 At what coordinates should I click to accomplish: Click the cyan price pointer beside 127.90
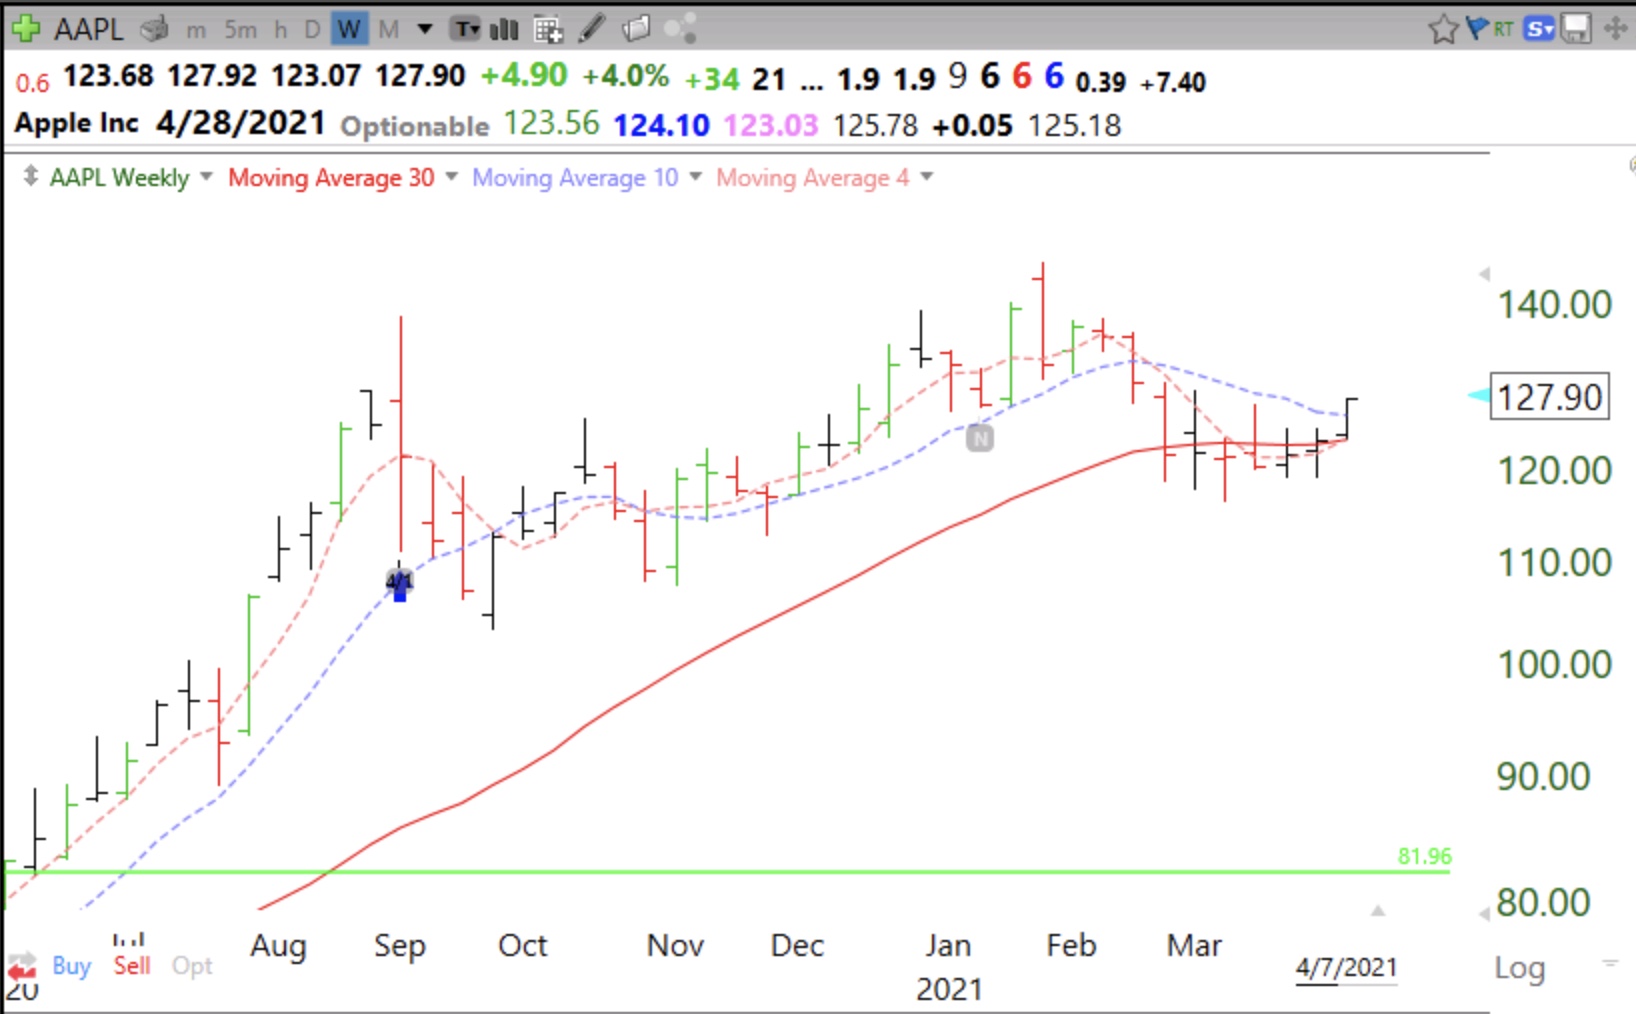pos(1478,396)
